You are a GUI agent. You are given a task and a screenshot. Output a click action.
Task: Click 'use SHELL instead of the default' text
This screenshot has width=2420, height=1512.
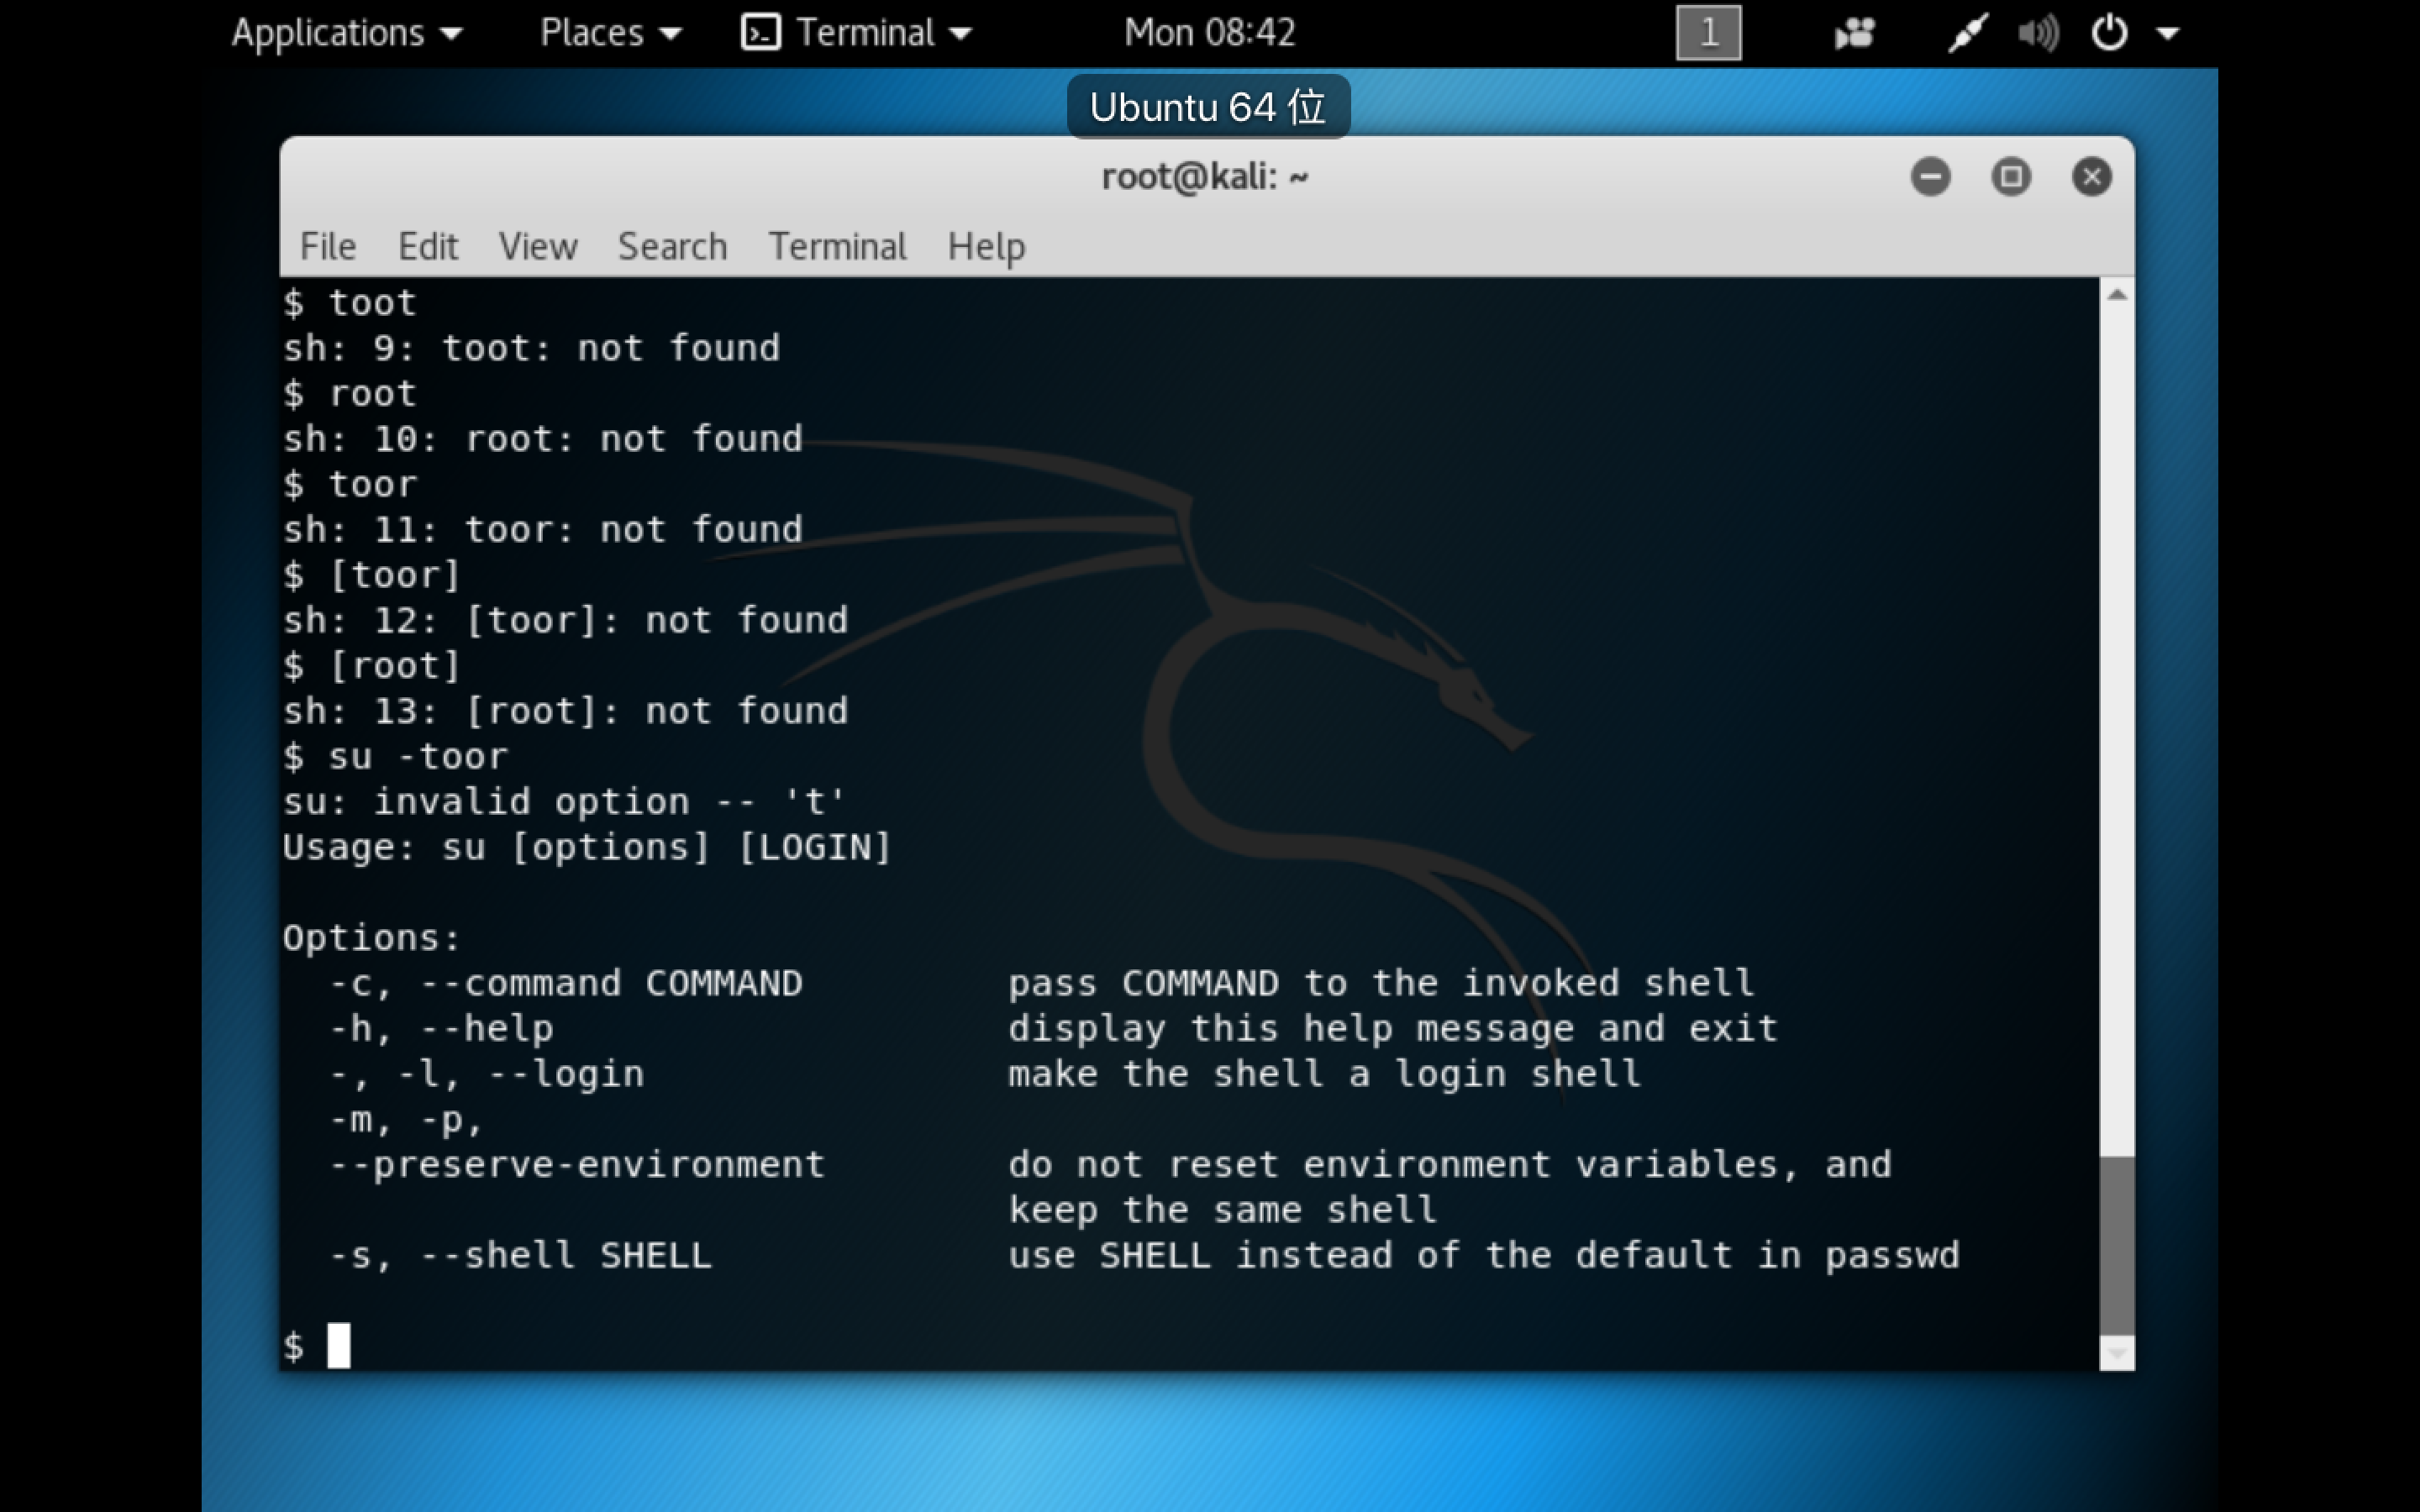click(1370, 1255)
